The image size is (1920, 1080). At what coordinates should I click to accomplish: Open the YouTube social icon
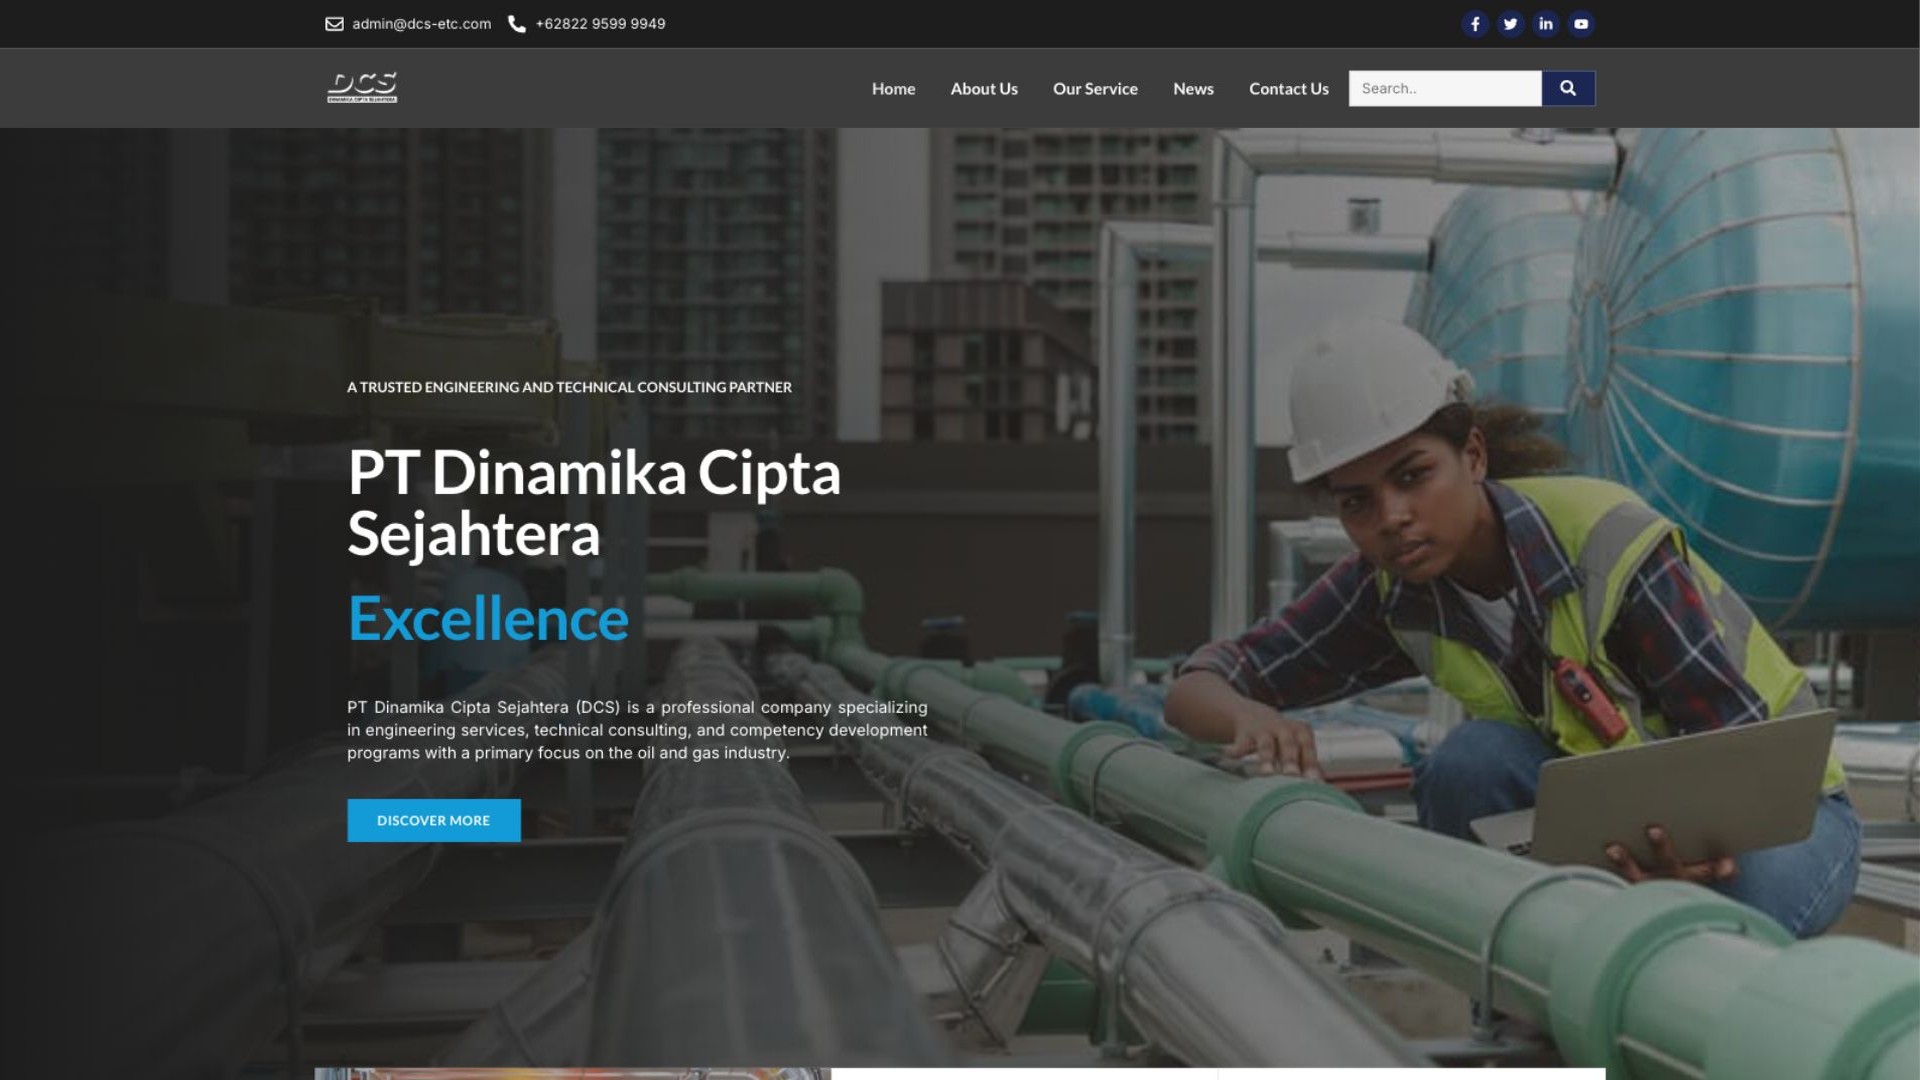click(1581, 24)
